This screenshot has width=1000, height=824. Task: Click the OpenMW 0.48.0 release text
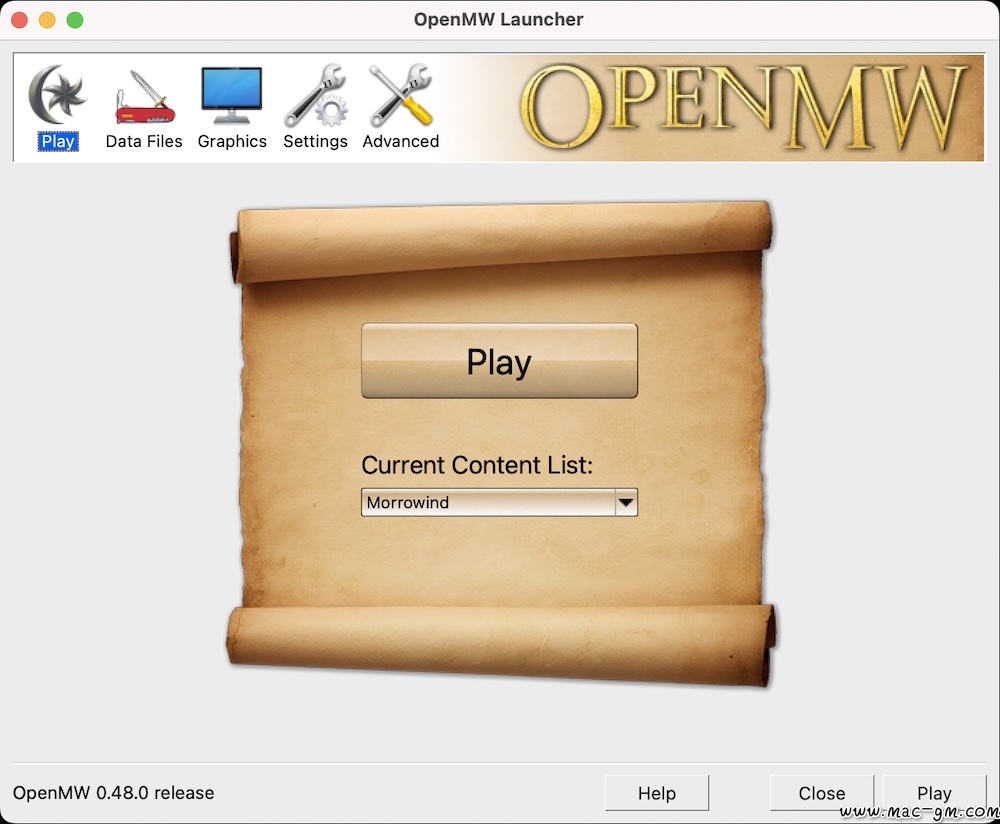click(x=114, y=793)
